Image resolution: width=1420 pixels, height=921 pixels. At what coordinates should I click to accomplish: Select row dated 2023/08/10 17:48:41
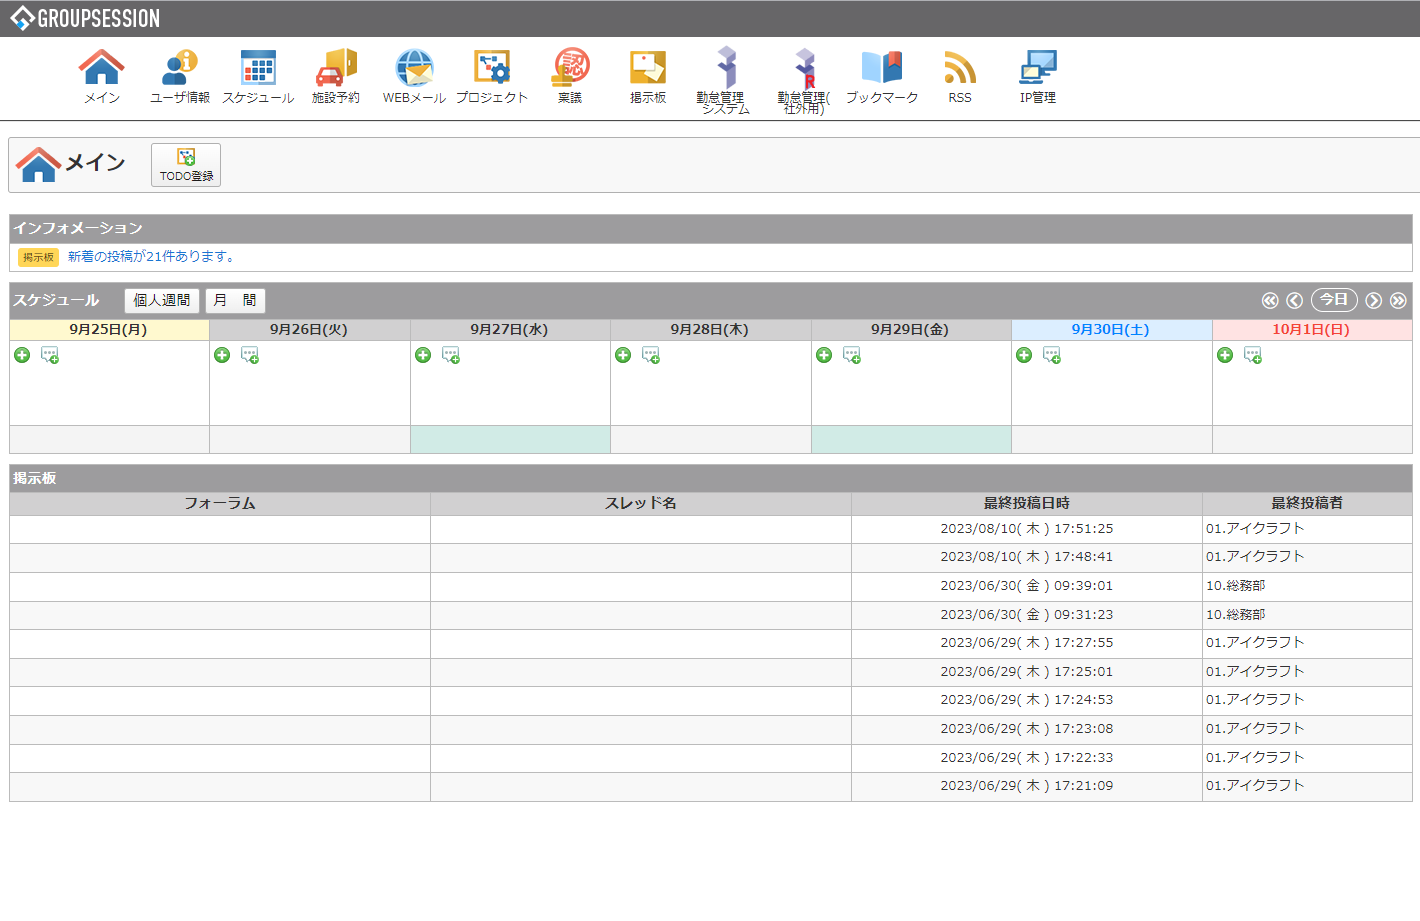click(711, 557)
